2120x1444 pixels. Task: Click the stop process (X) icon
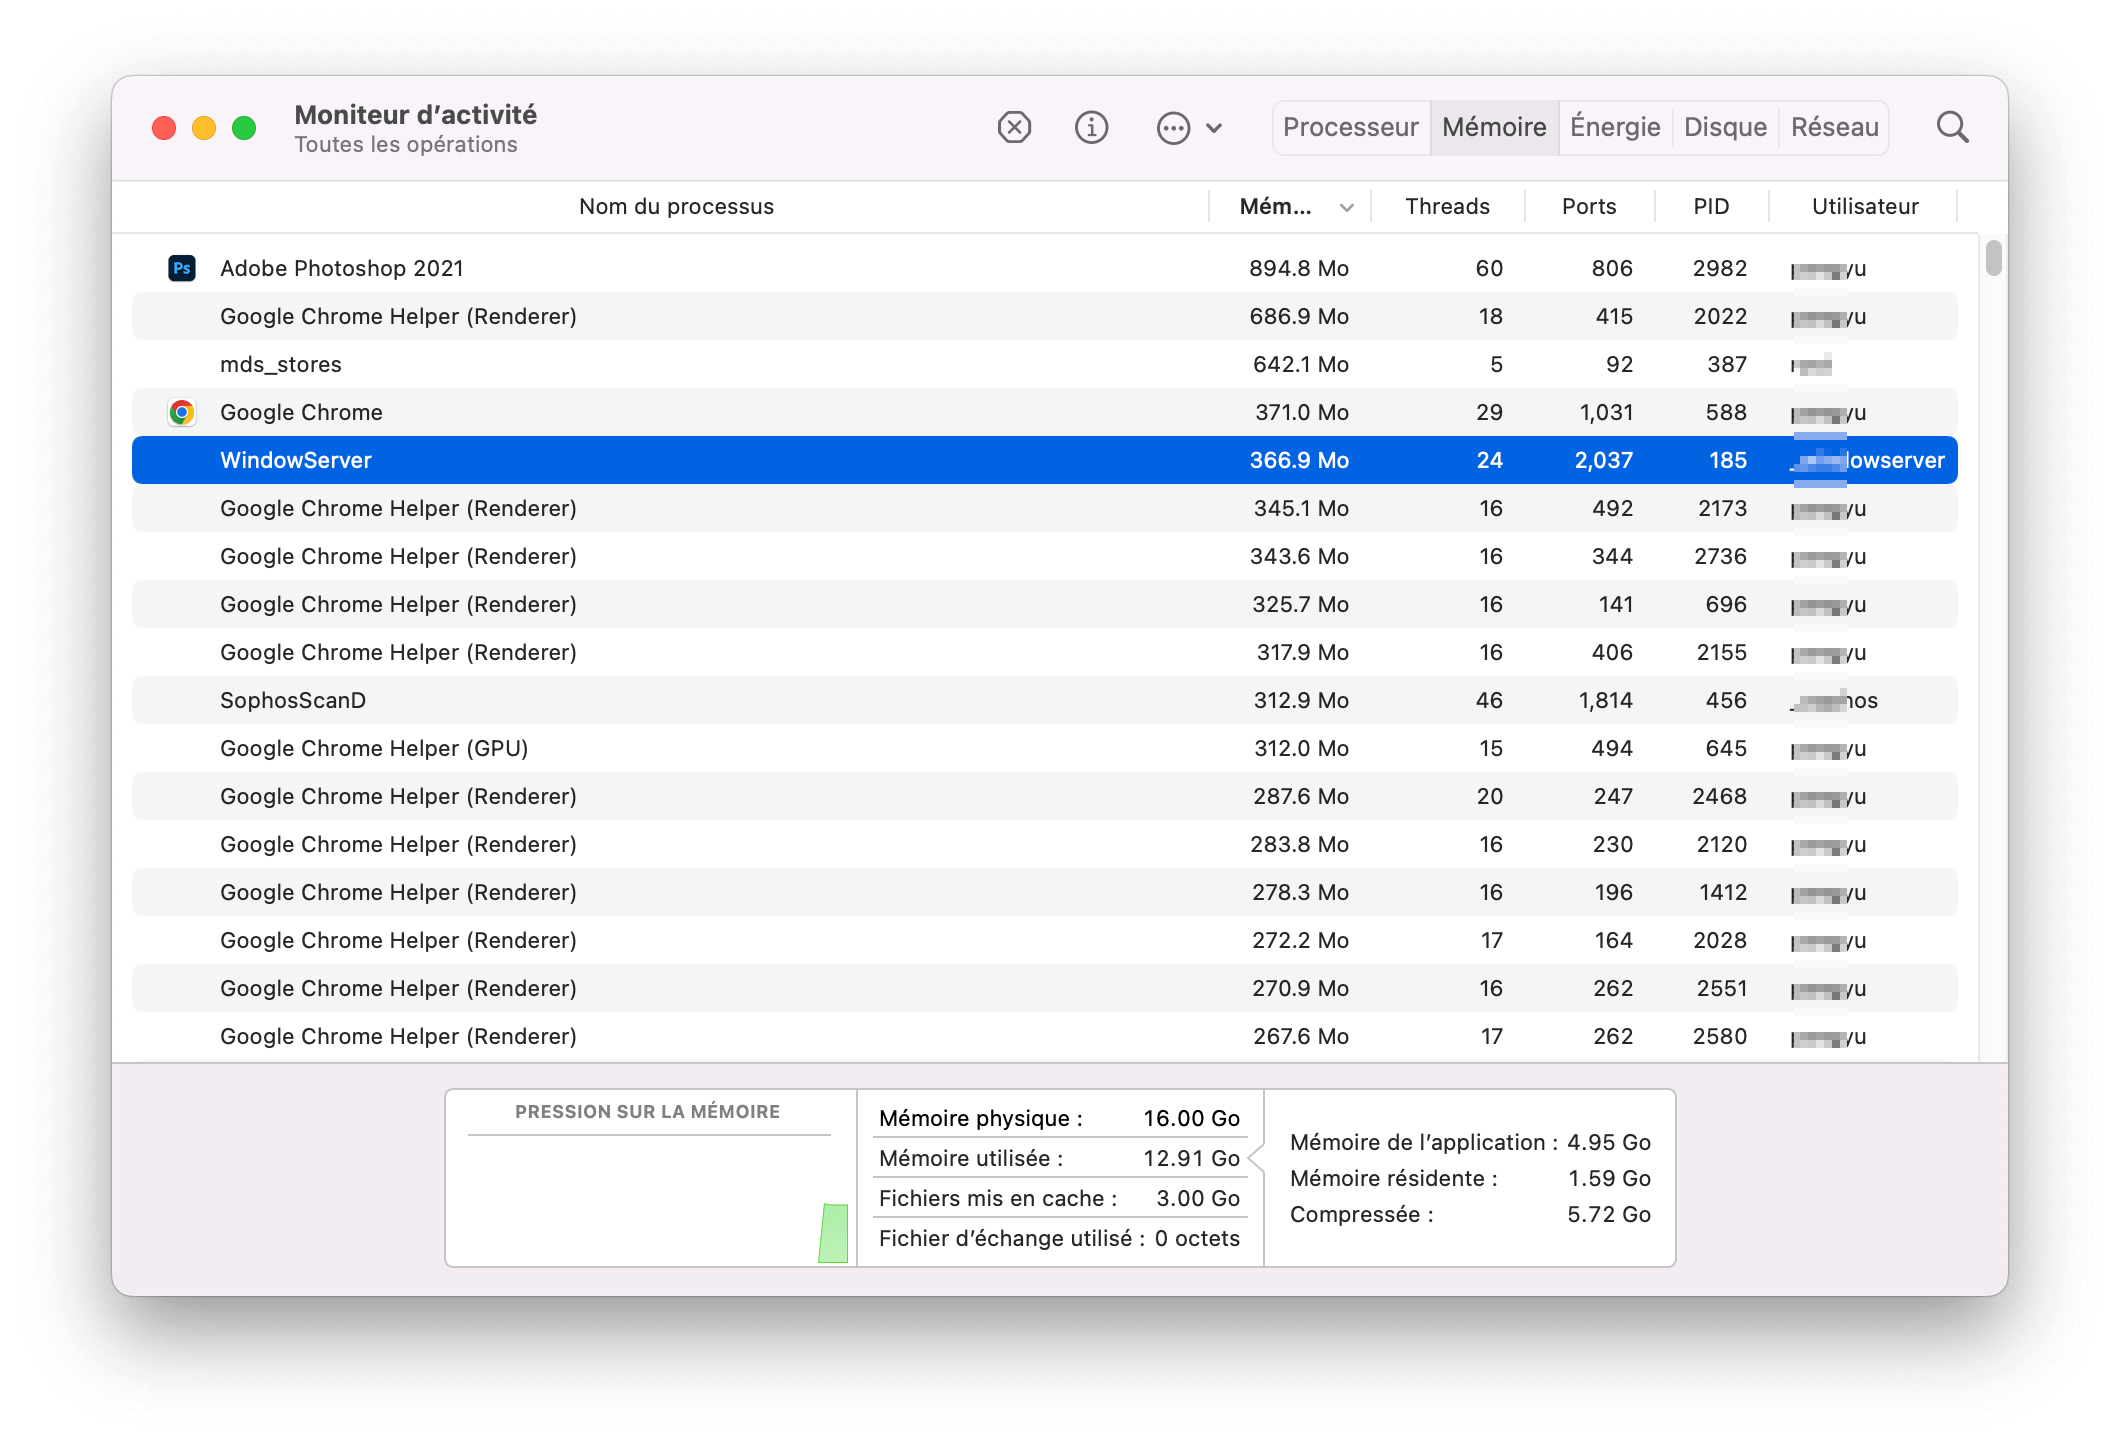pos(1014,128)
